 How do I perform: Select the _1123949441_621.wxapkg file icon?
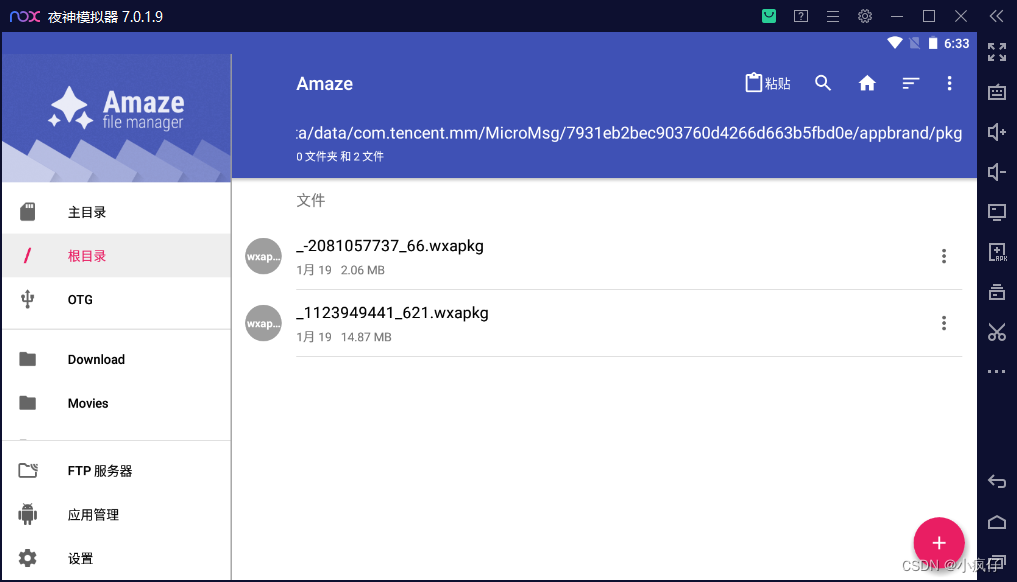point(263,323)
